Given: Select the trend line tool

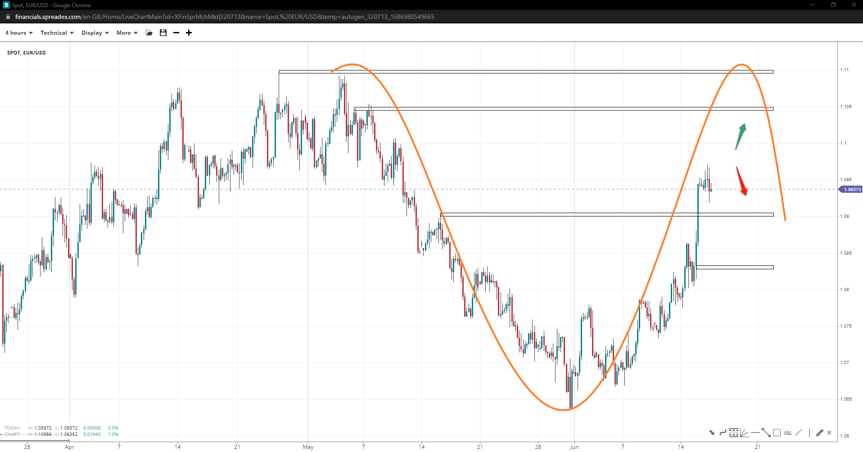Looking at the screenshot, I should pos(766,433).
